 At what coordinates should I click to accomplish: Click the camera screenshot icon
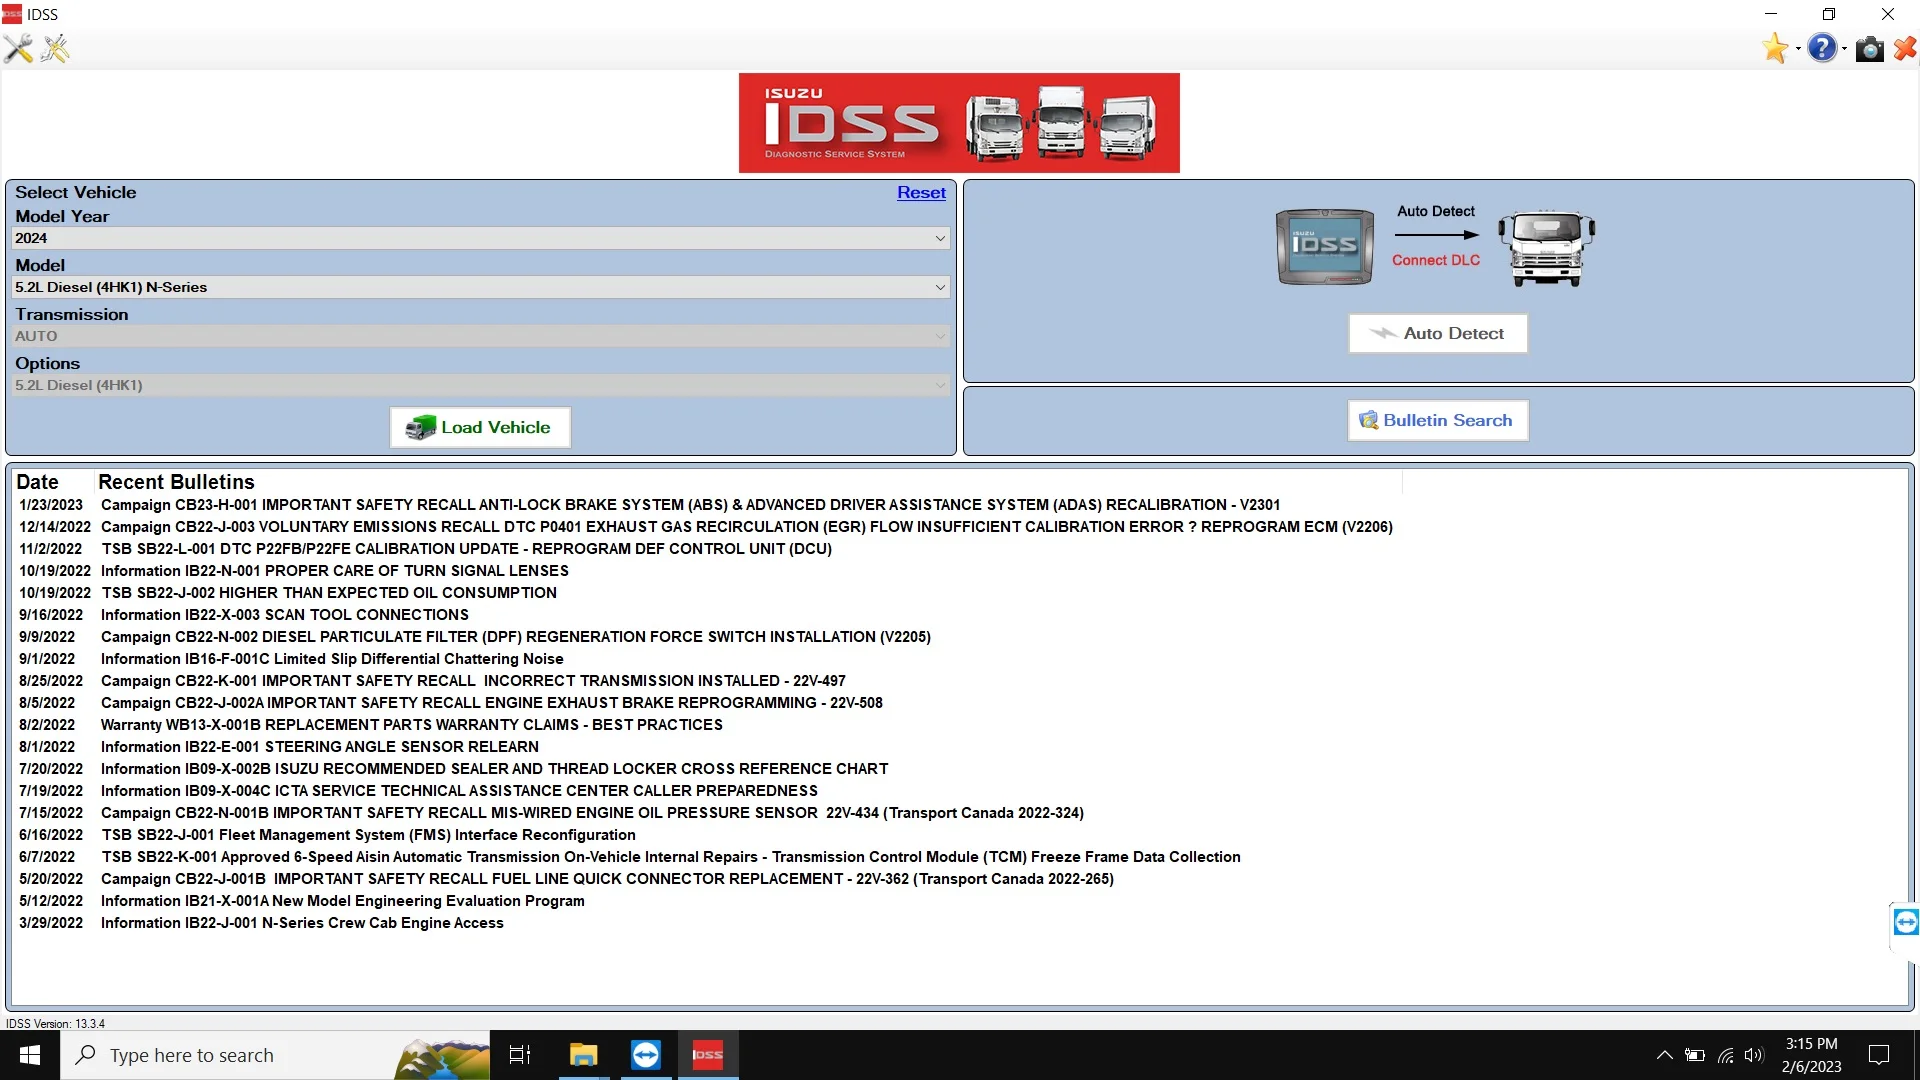1870,49
